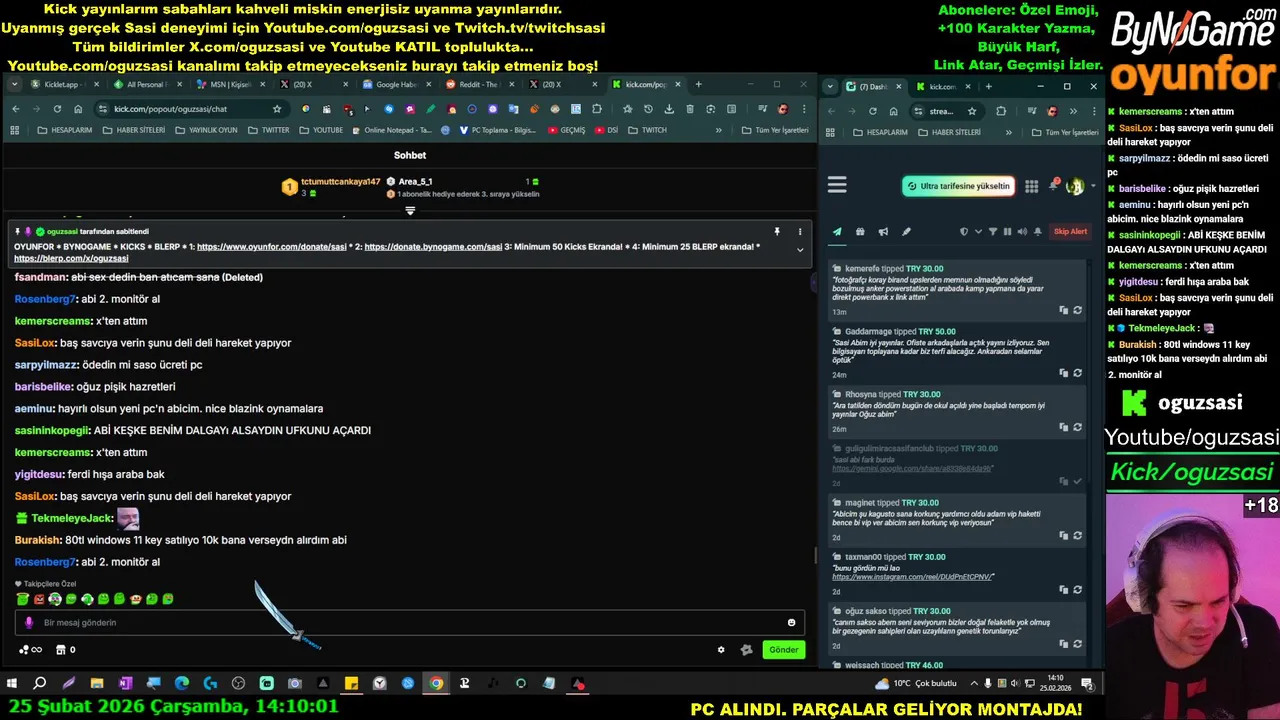Focus the 'Bir mesaj gönderin' input field
Screen dimensions: 1280x720
coord(410,623)
